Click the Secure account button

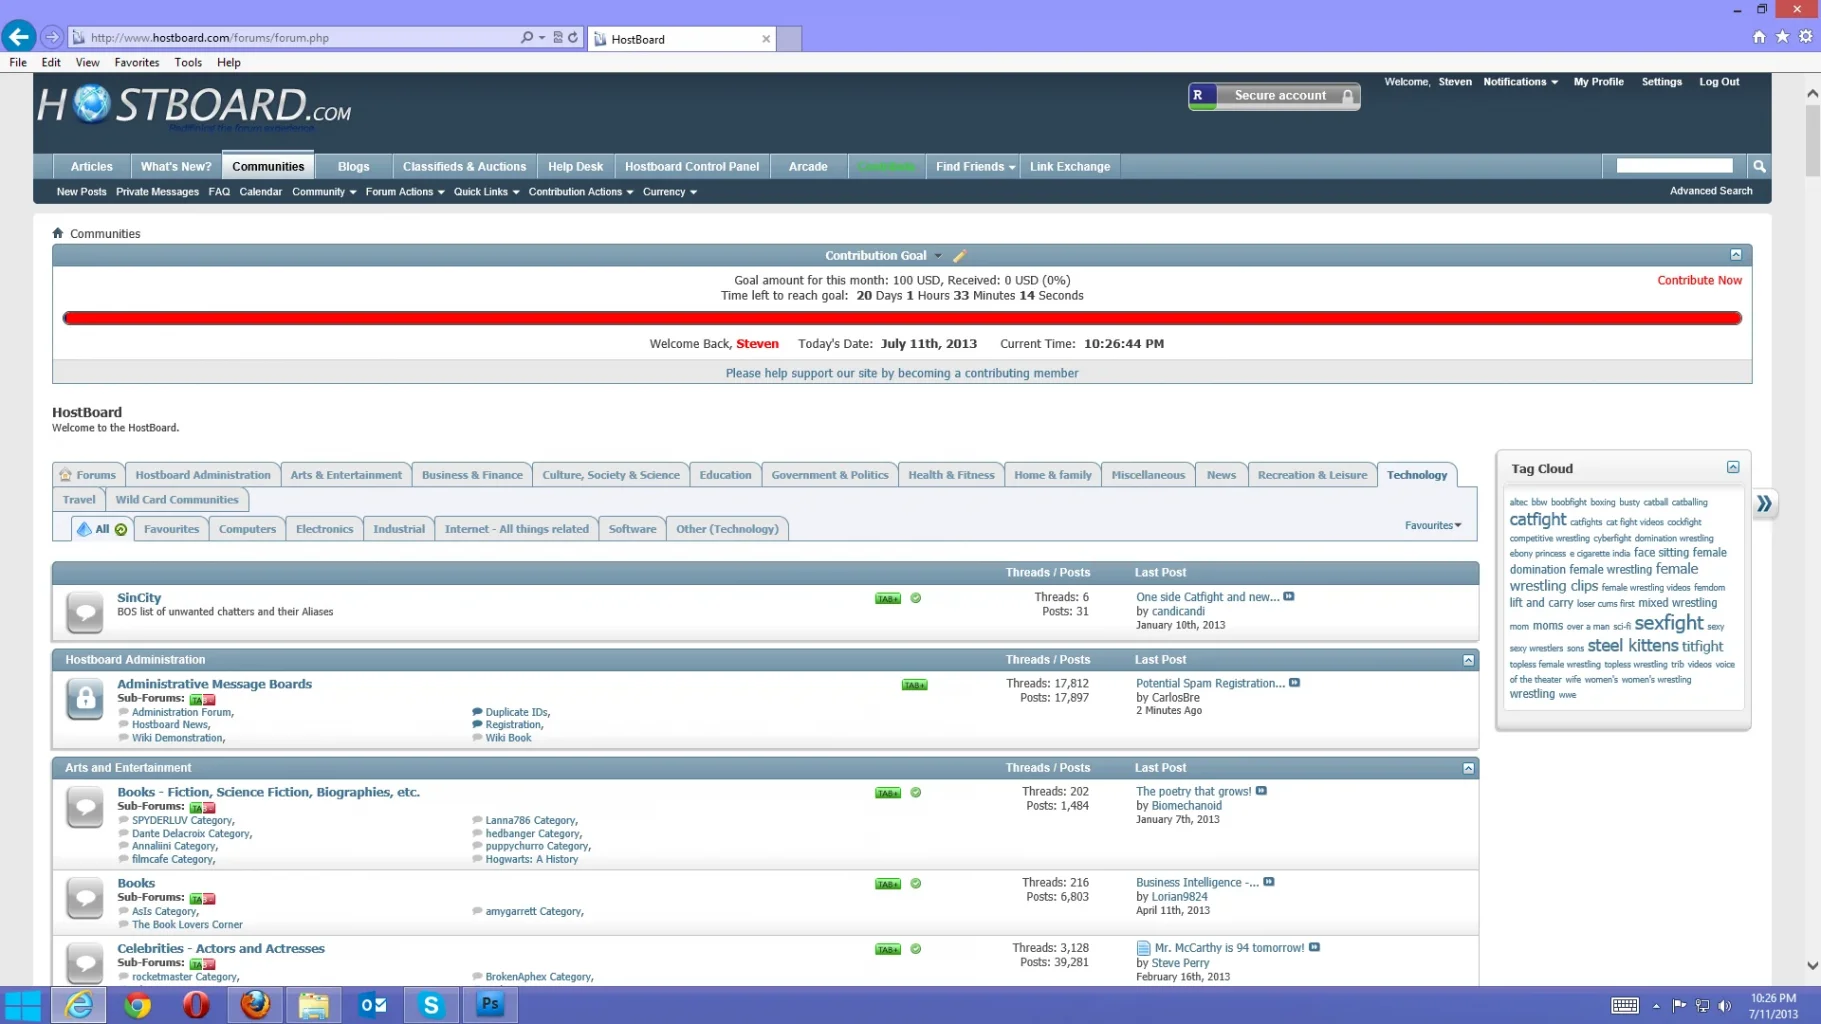click(1274, 96)
